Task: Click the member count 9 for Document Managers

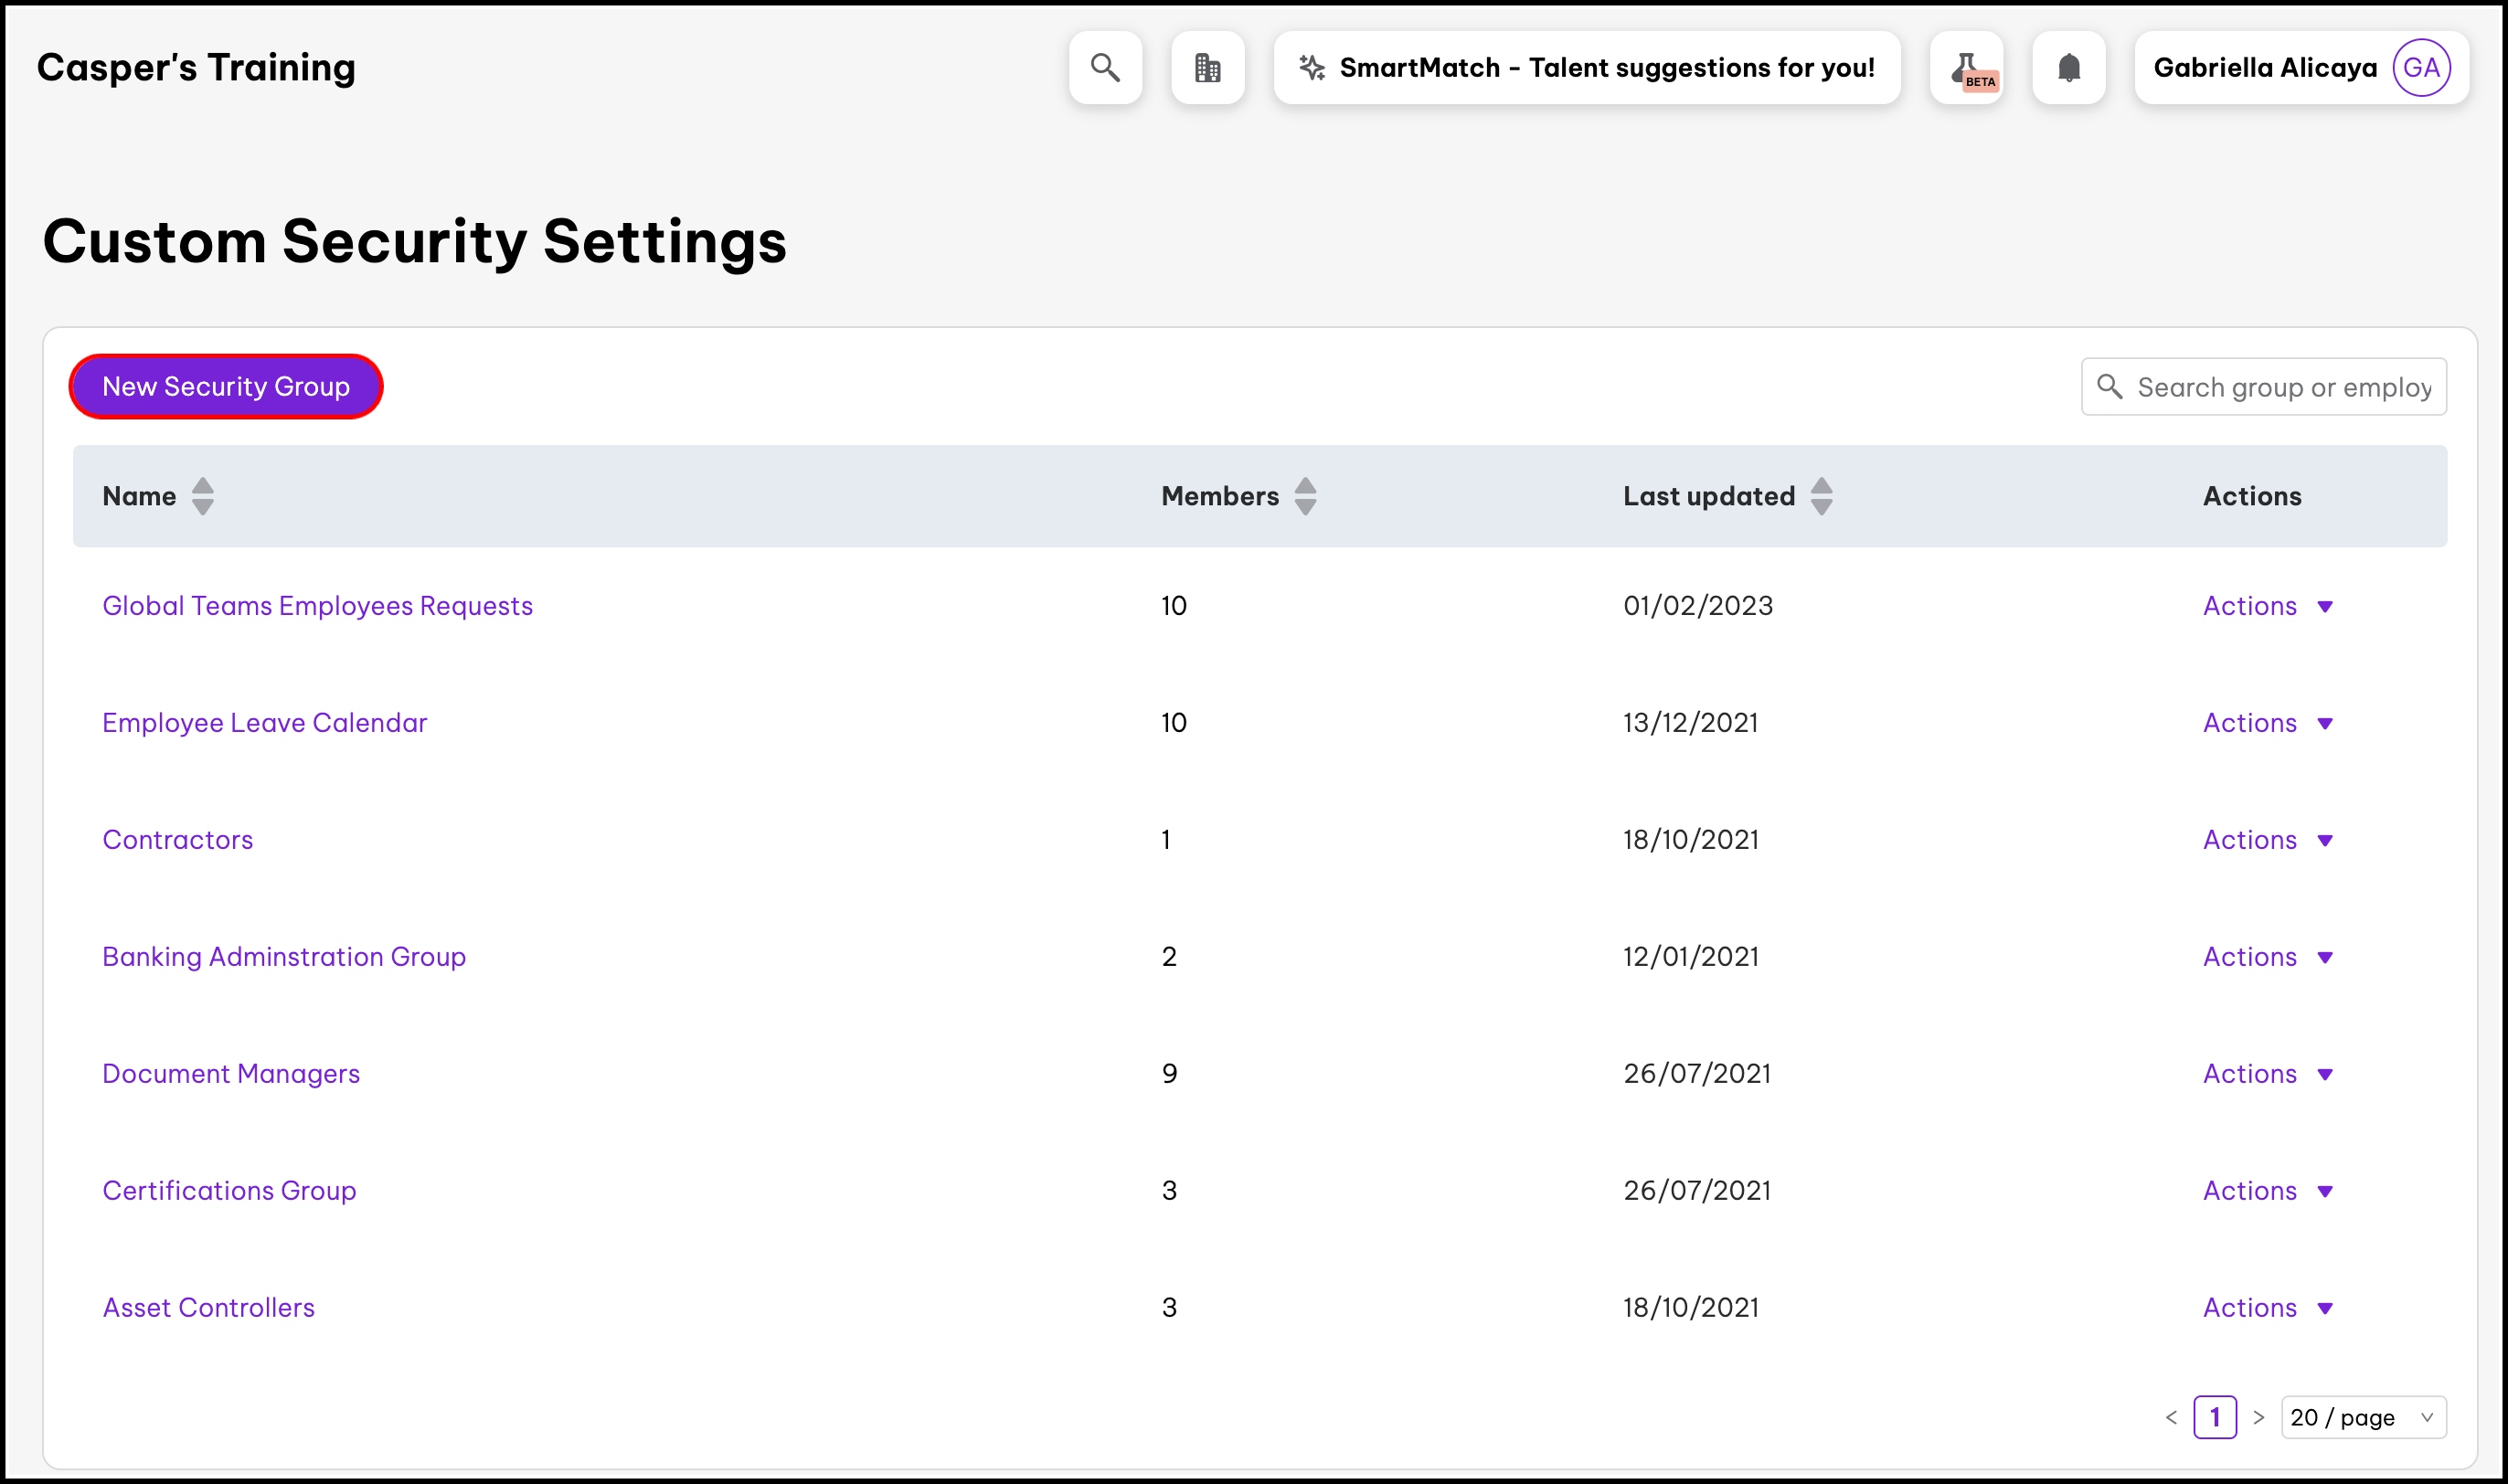Action: click(x=1169, y=1074)
